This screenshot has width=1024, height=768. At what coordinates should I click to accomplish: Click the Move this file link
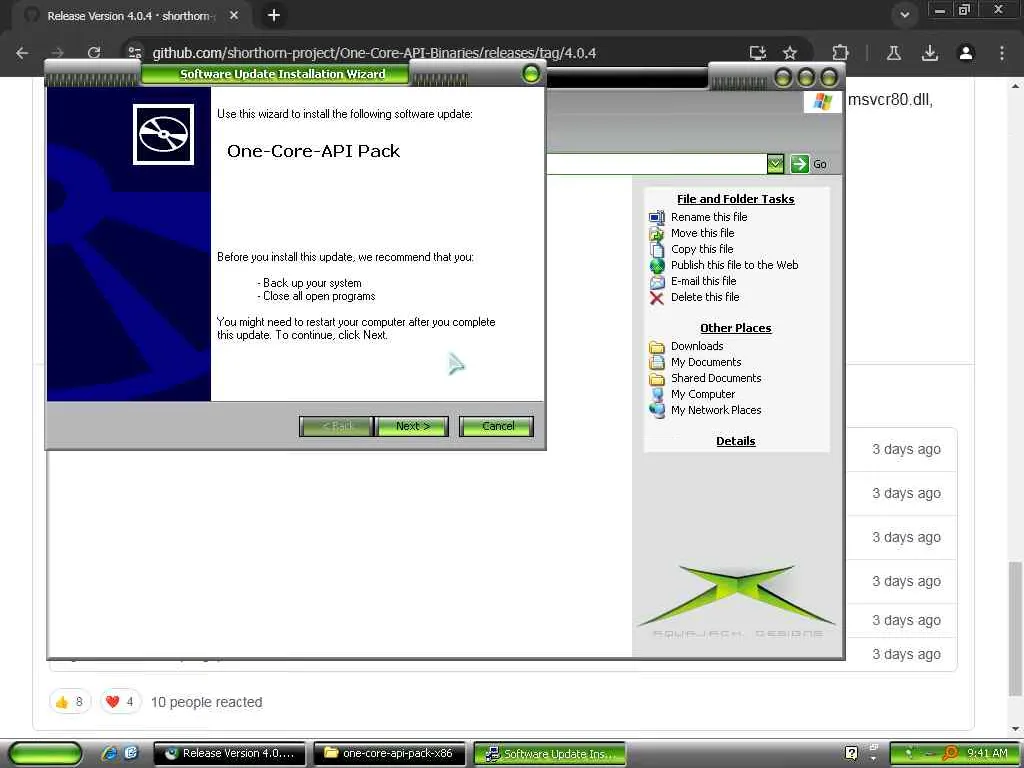702,233
